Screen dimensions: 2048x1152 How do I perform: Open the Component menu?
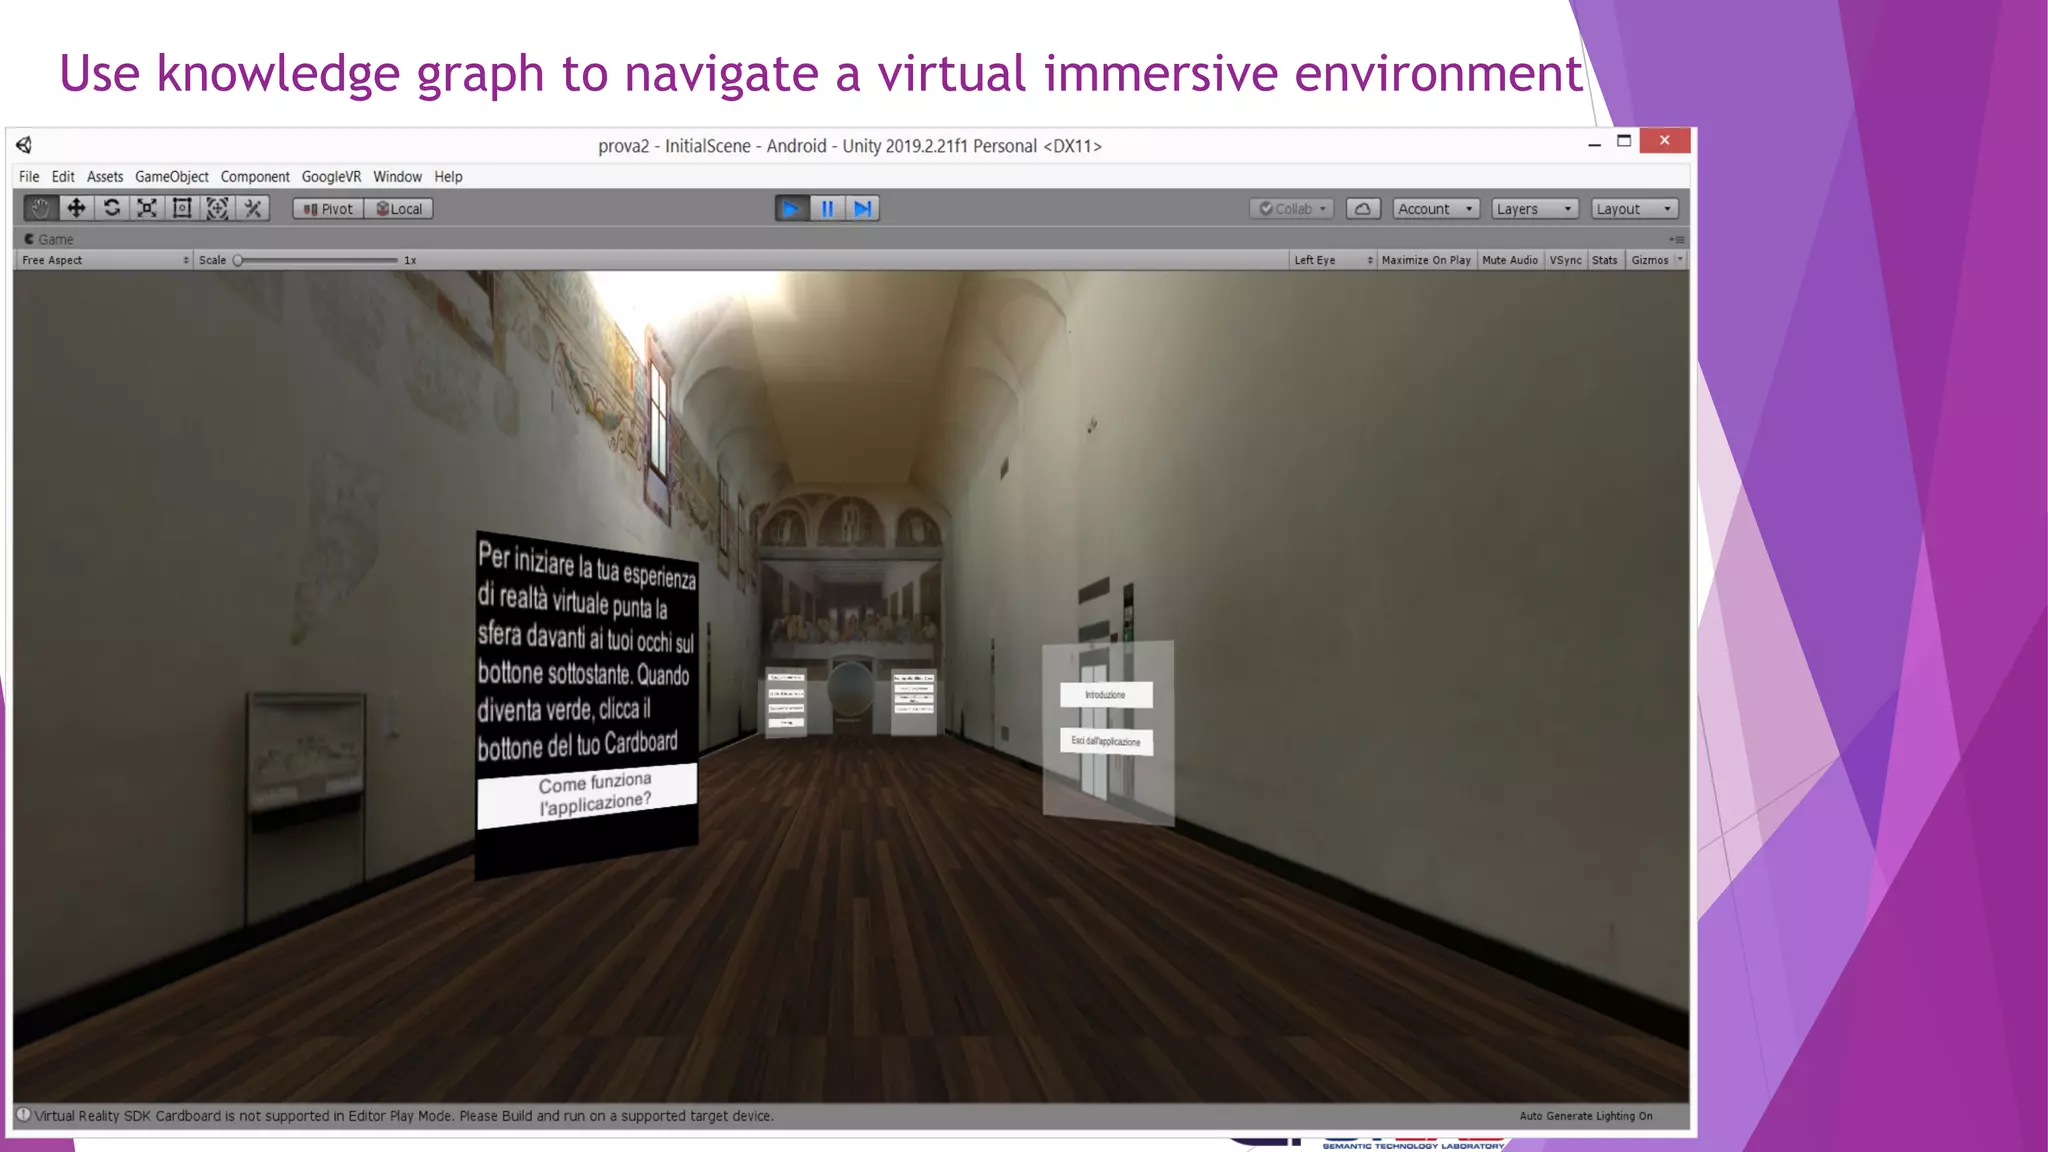[x=255, y=177]
